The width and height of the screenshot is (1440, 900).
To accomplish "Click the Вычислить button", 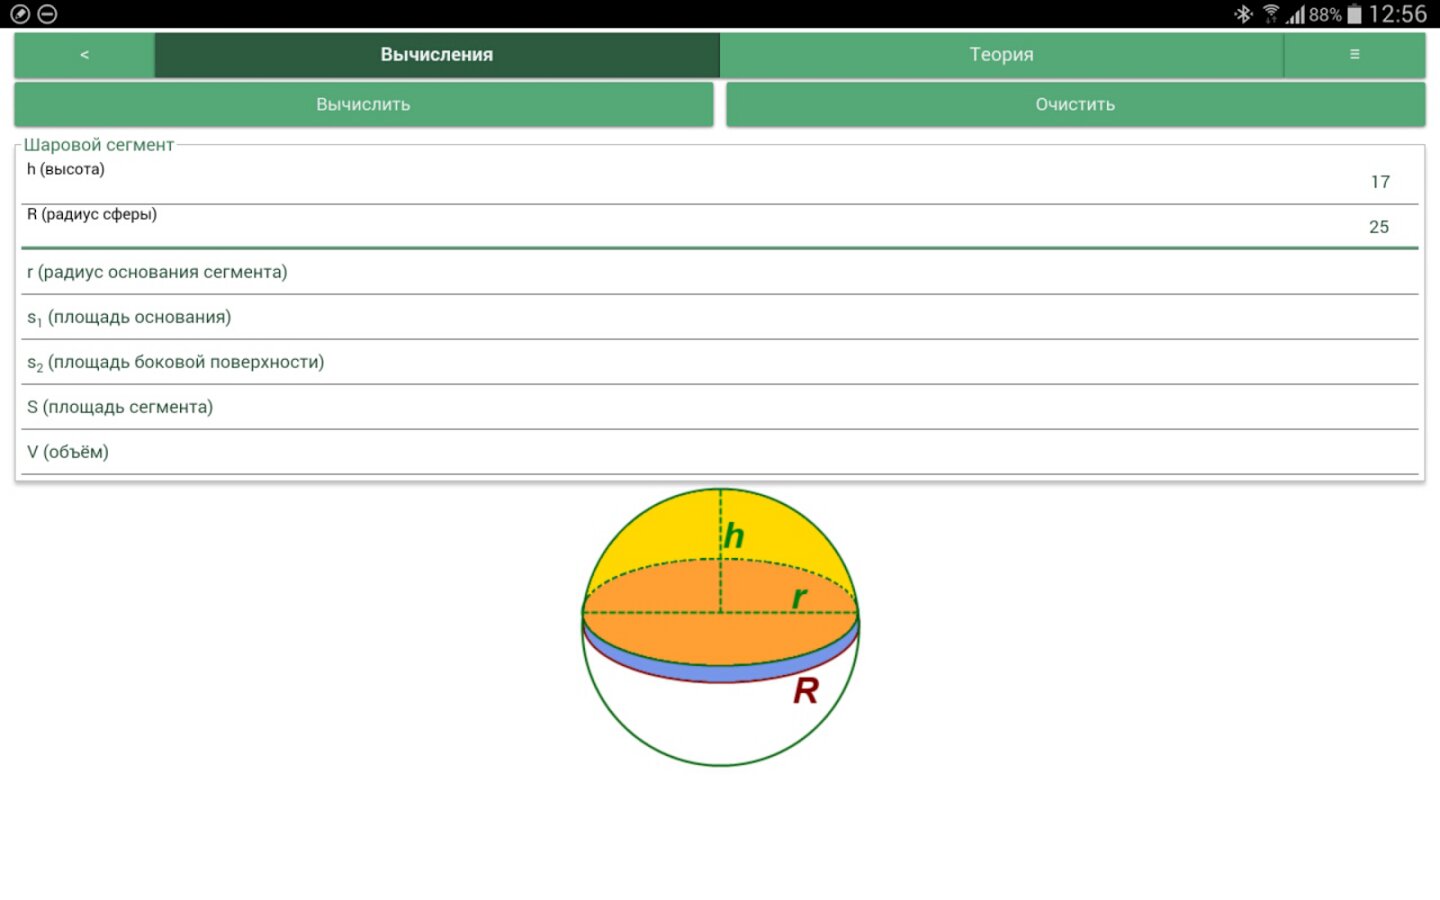I will [364, 104].
